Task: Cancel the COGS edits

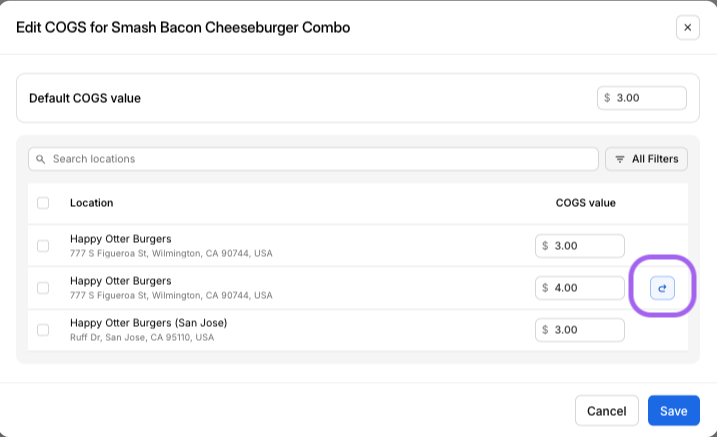Action: (x=606, y=411)
